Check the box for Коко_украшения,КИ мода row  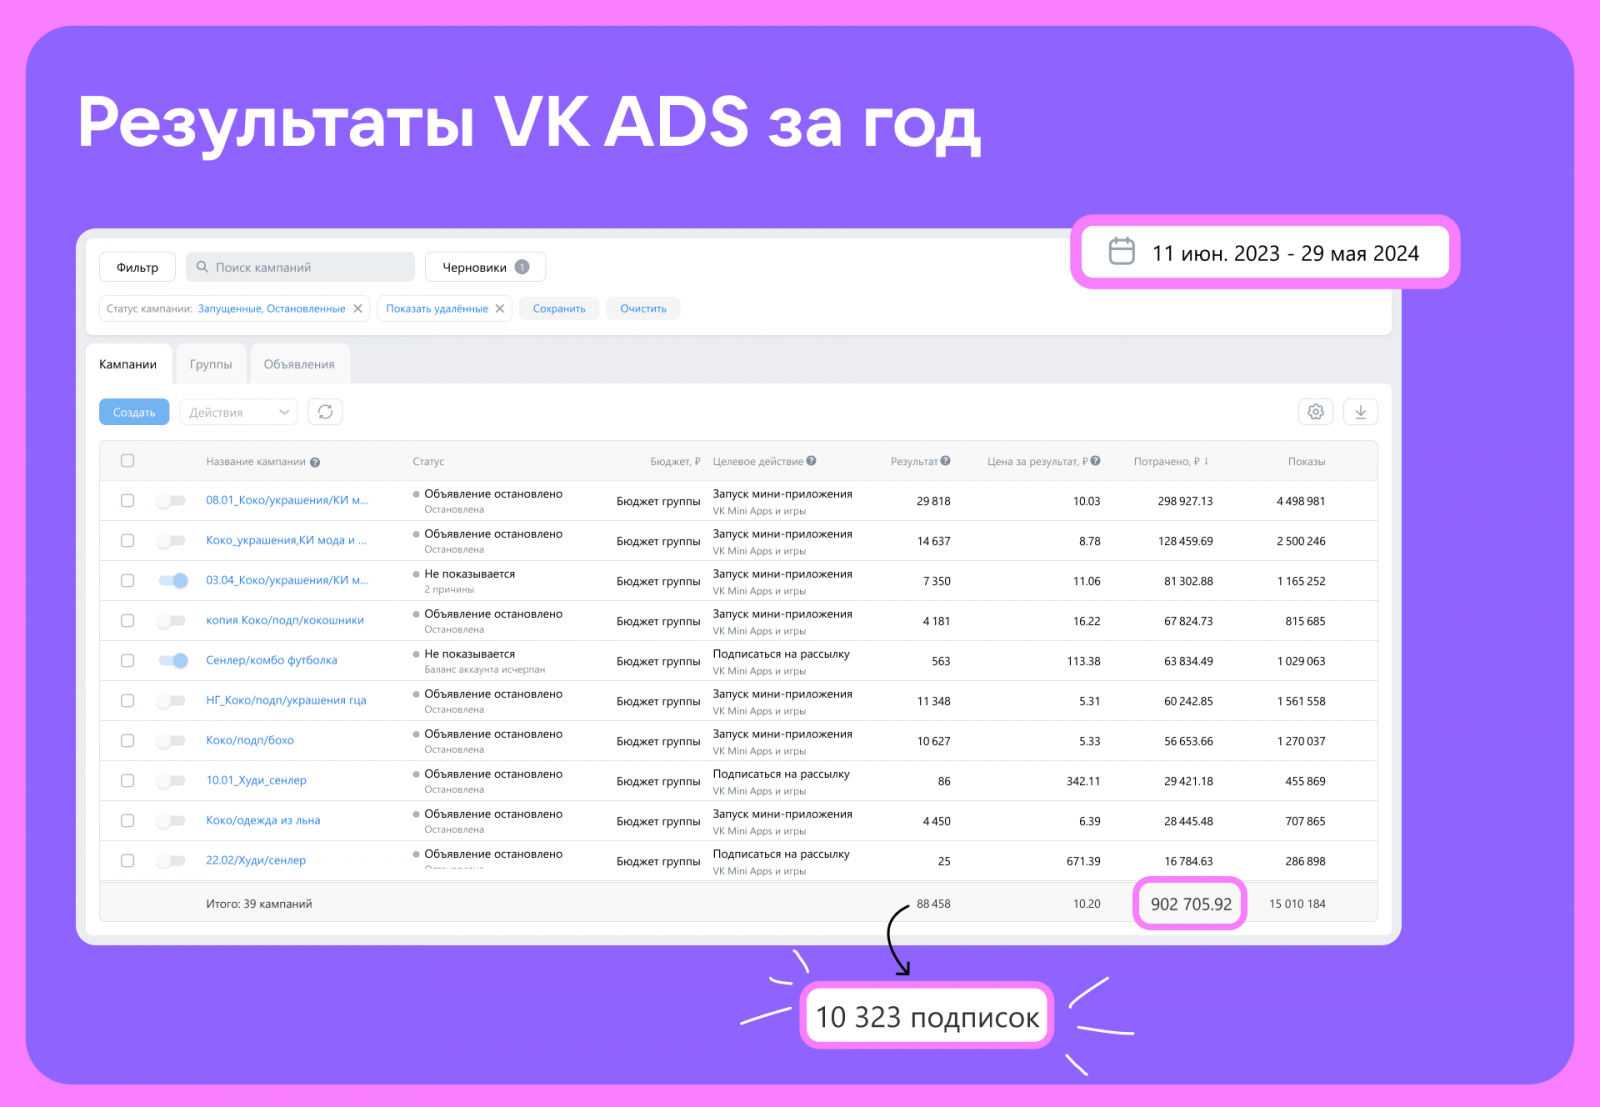point(127,540)
